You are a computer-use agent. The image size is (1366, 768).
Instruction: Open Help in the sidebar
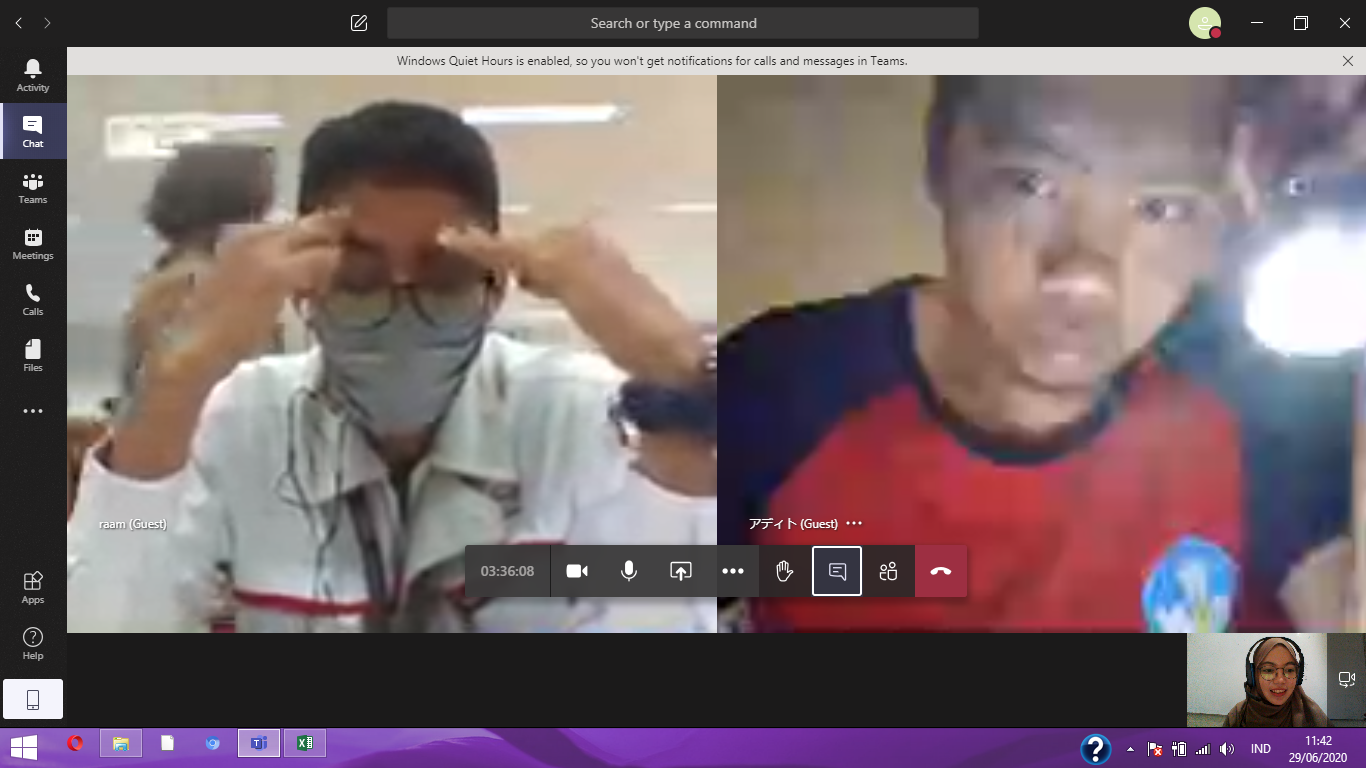click(33, 643)
